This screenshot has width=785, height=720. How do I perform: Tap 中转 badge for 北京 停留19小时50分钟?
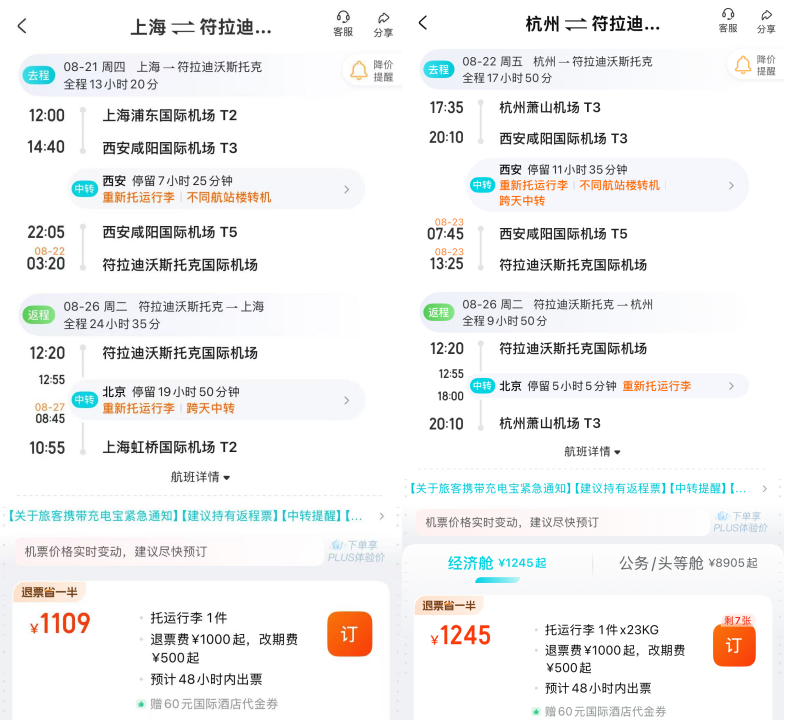point(84,400)
